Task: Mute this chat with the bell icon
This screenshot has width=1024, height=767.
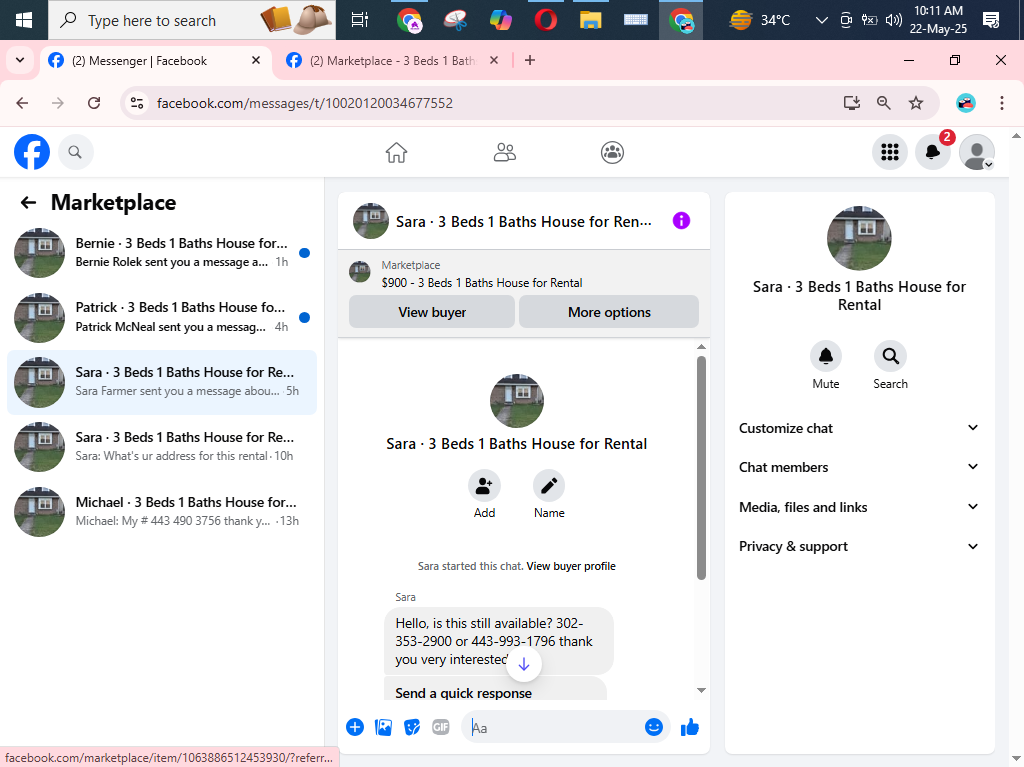Action: coord(825,356)
